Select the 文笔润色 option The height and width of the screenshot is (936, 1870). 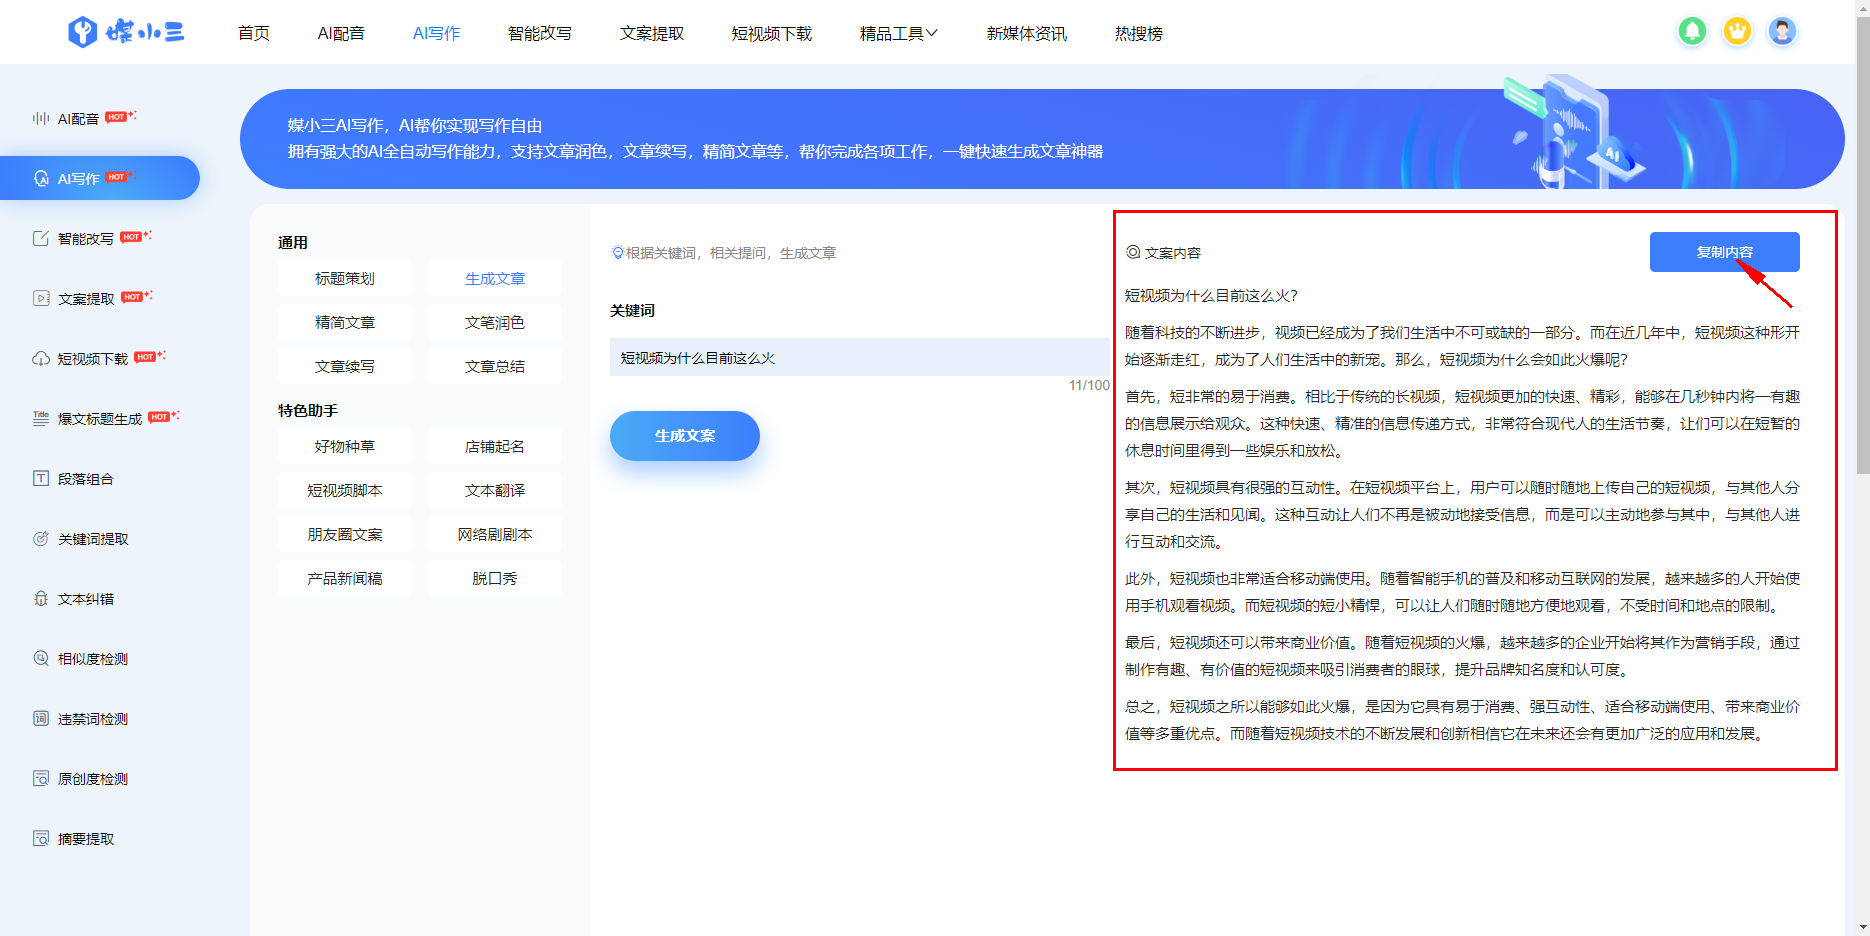coord(495,323)
